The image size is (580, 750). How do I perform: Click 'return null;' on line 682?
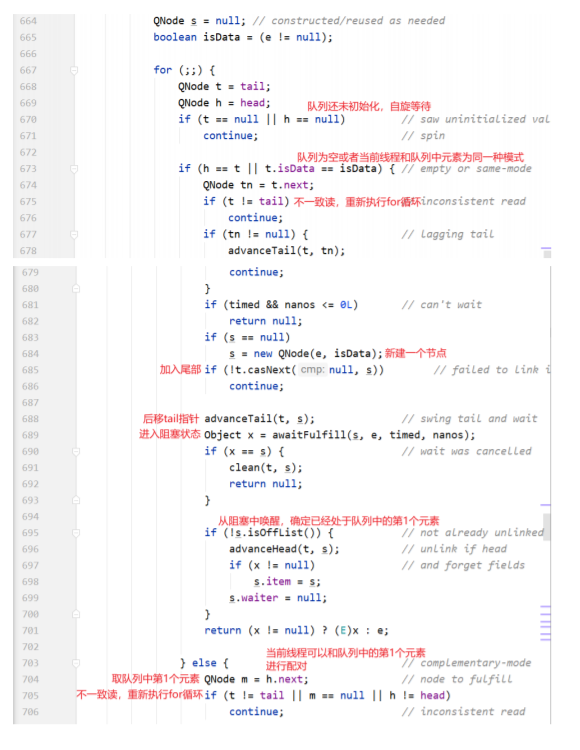[265, 321]
